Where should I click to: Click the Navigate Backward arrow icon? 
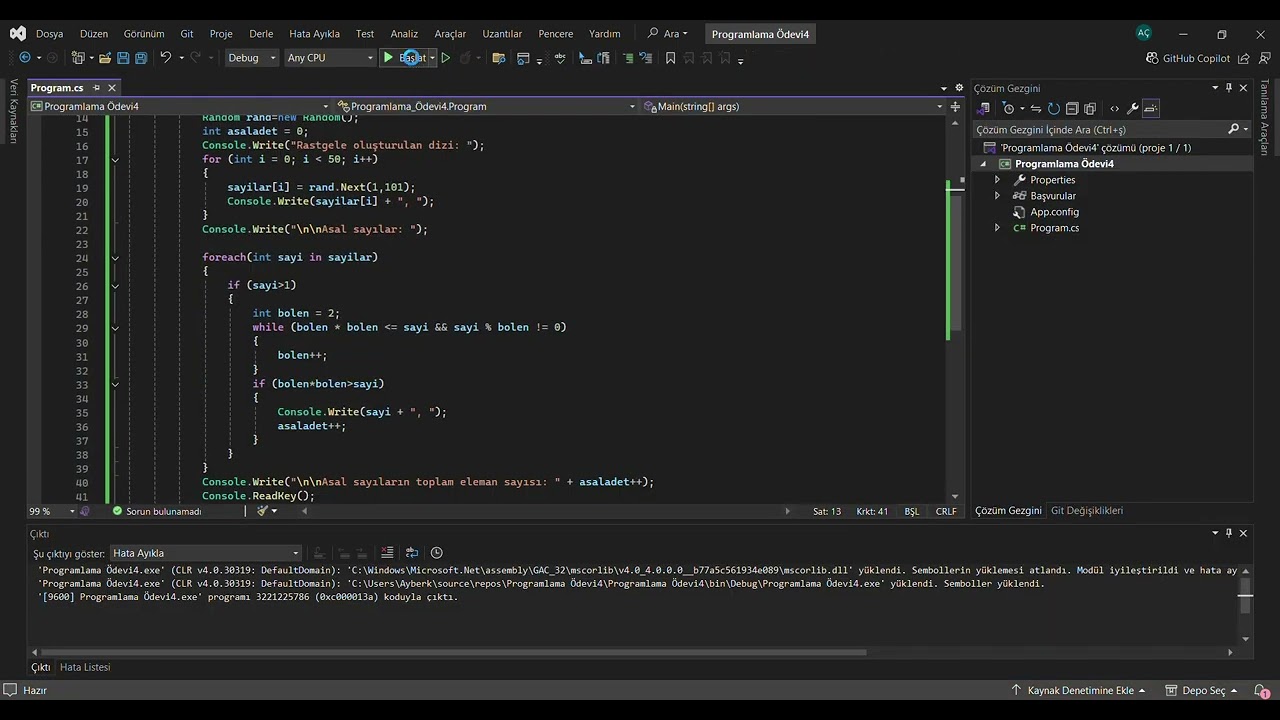25,58
